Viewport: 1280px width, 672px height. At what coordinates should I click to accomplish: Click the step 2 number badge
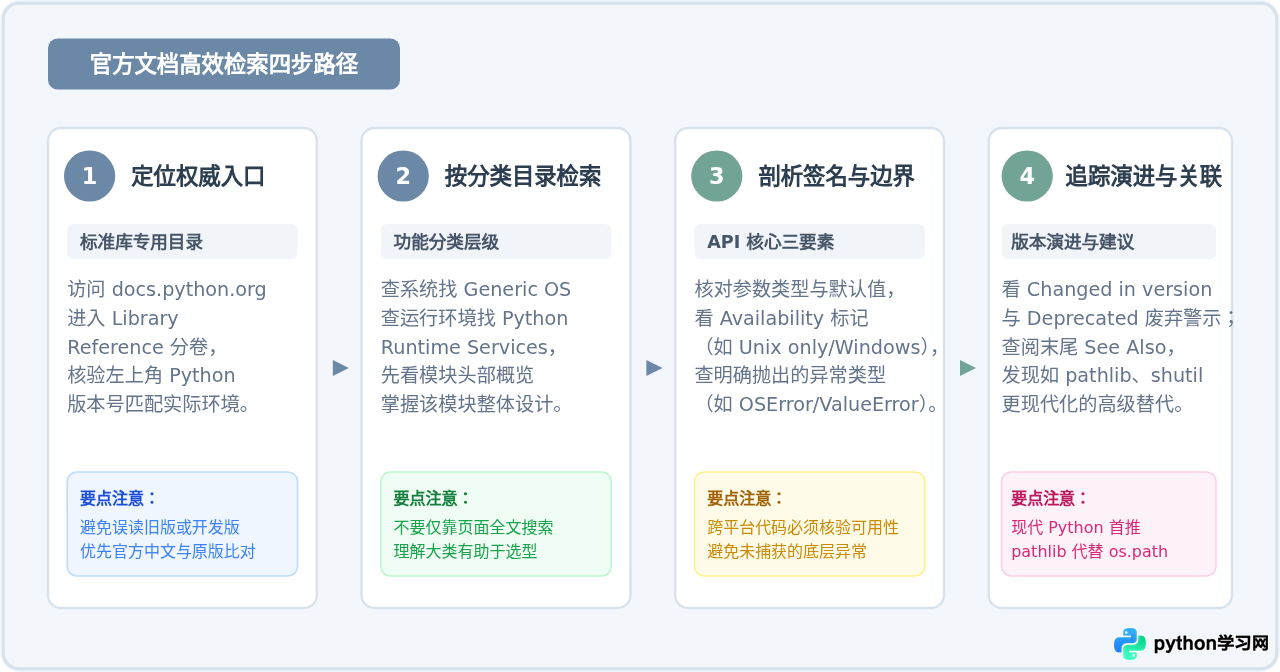pos(403,176)
